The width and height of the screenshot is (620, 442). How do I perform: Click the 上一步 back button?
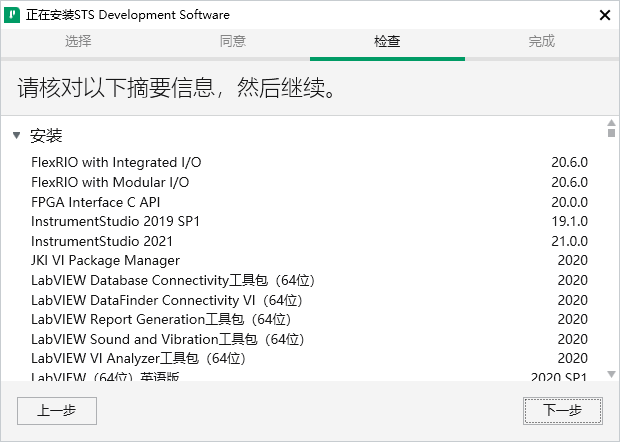57,411
